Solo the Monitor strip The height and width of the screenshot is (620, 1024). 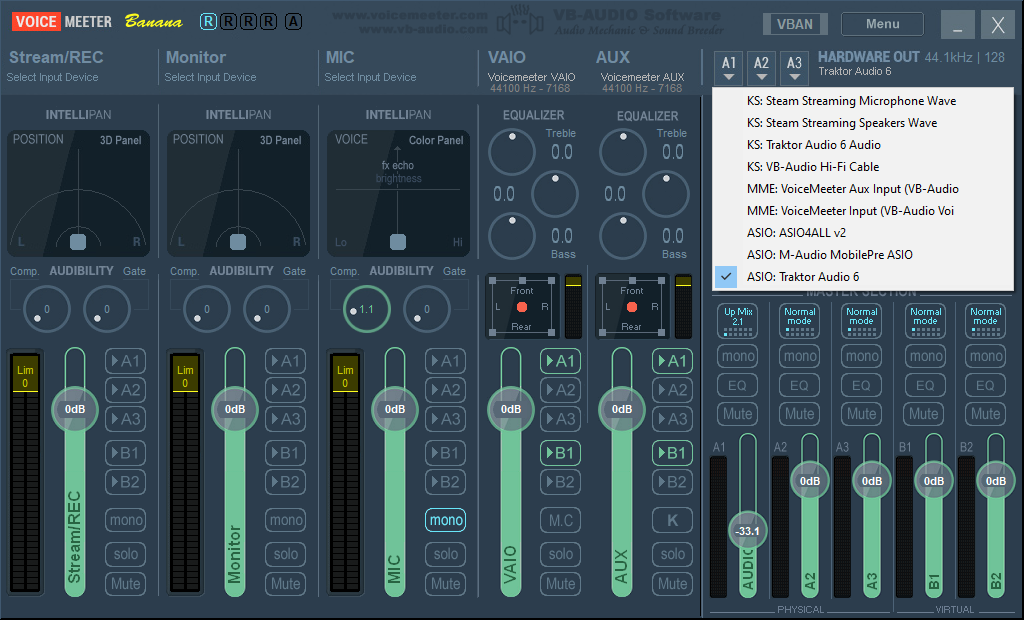click(x=285, y=554)
